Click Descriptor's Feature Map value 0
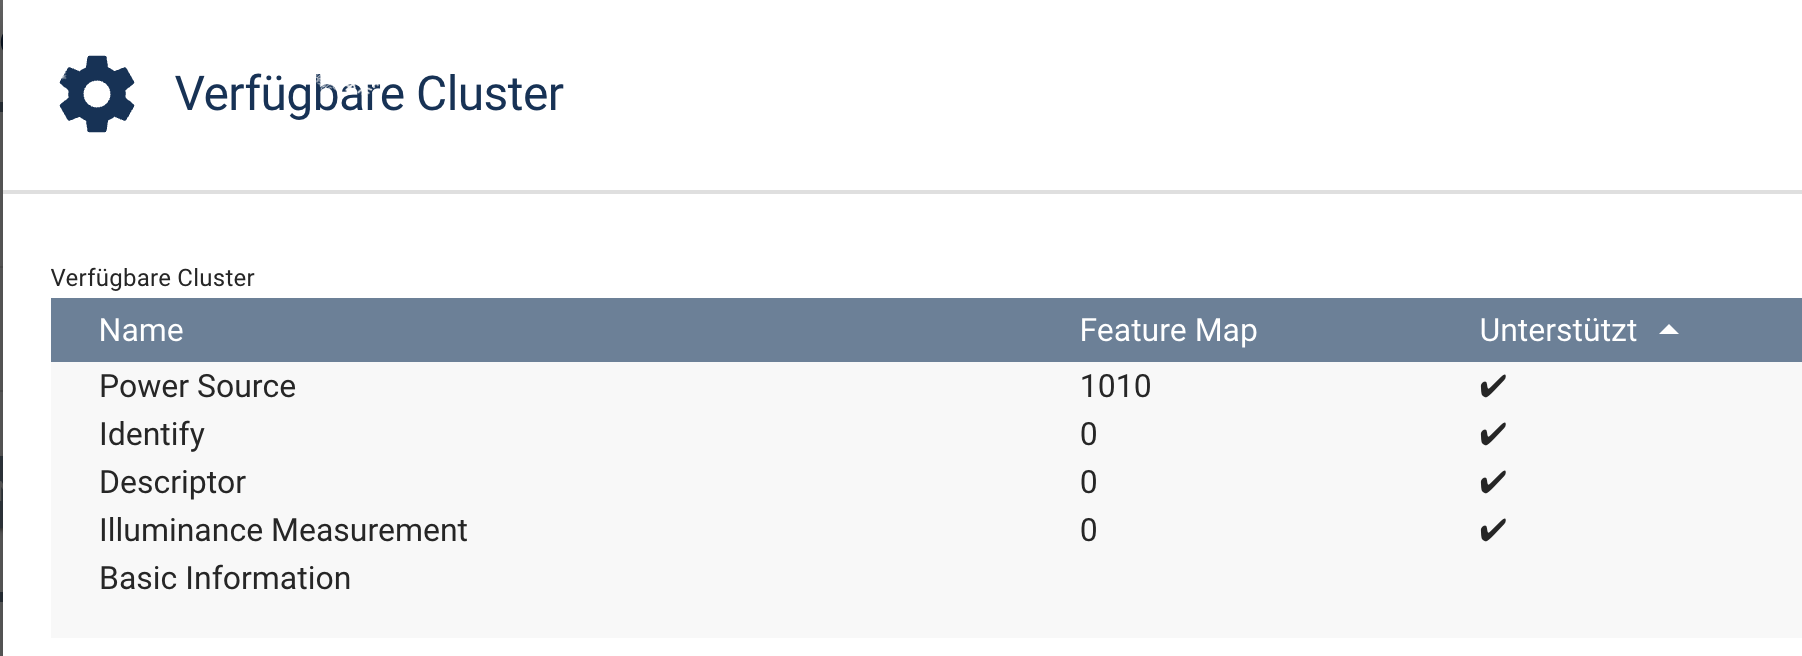The height and width of the screenshot is (656, 1802). 1088,483
